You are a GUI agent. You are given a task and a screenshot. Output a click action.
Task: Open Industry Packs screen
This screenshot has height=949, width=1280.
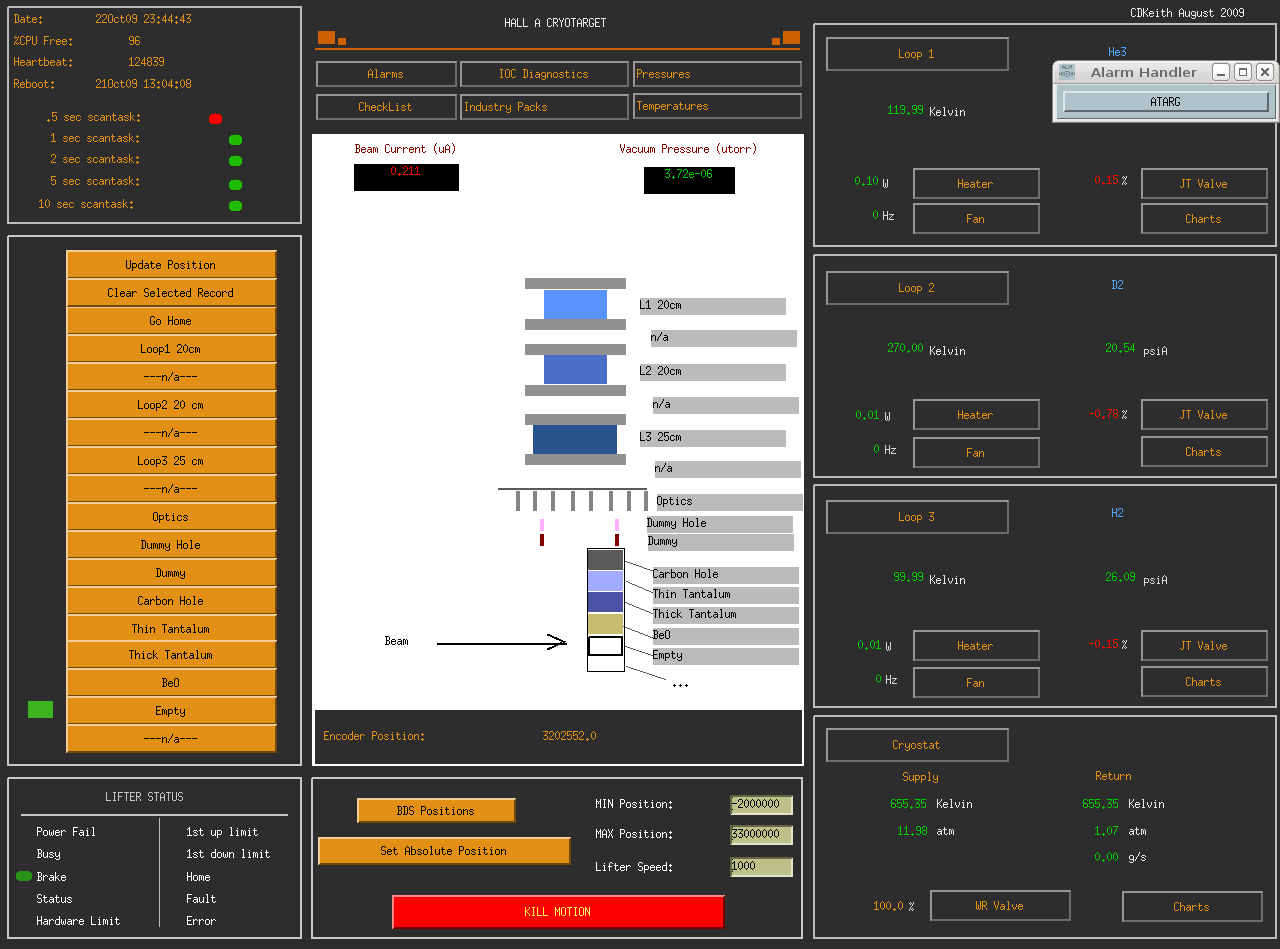543,106
